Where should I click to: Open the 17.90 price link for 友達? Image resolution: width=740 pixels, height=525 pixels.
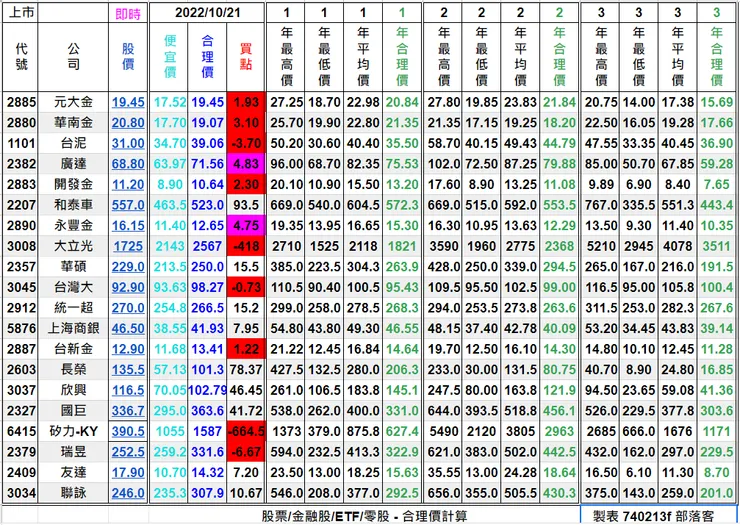(128, 473)
